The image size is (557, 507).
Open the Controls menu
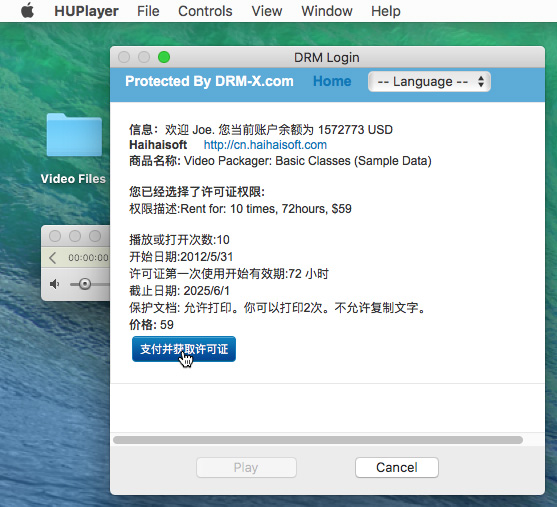(205, 11)
